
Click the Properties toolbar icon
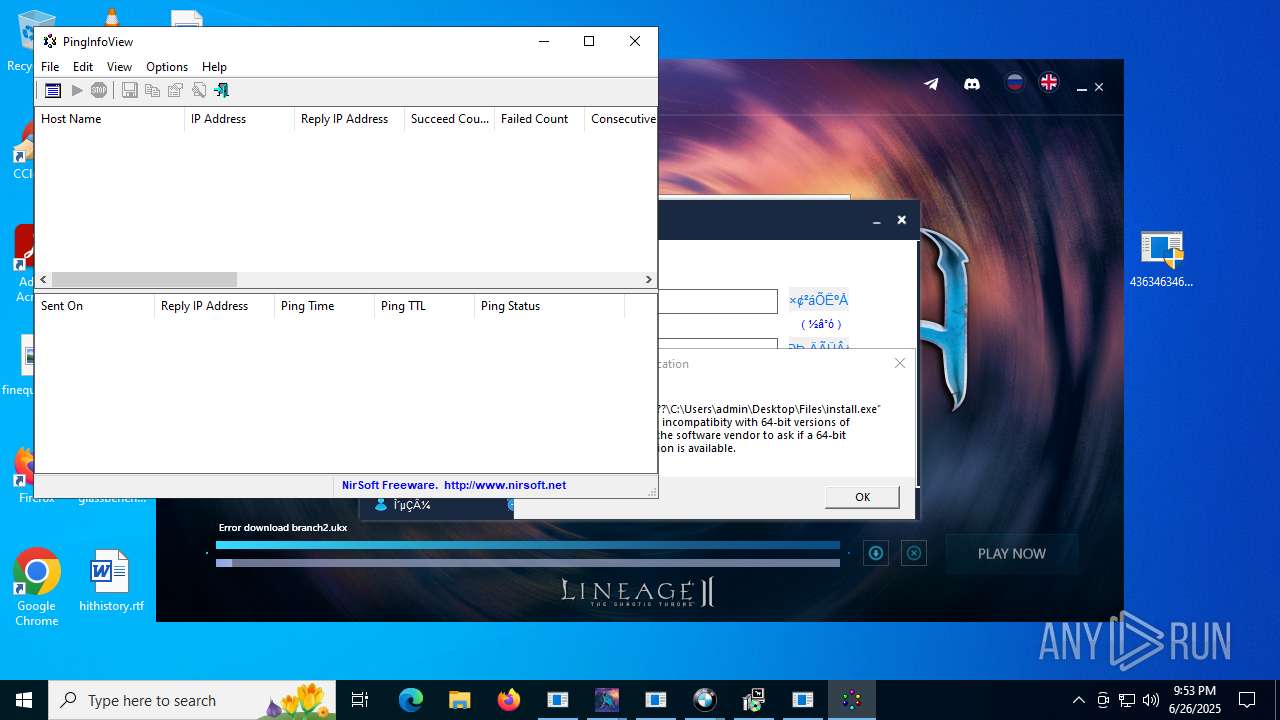(x=176, y=90)
